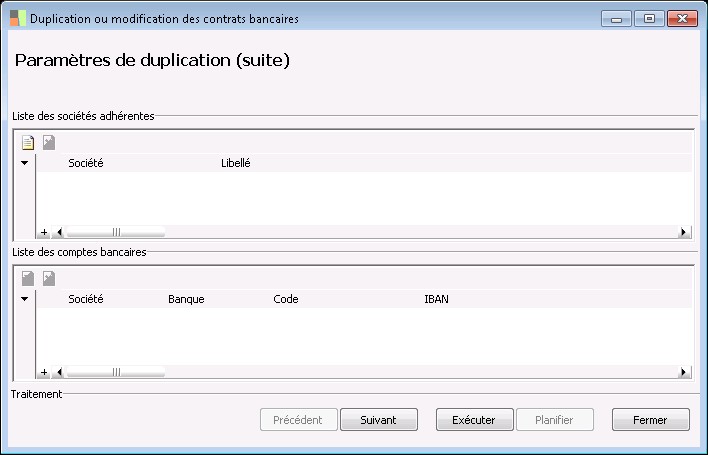Click Société column header in sociétés adhérentes list

86,163
